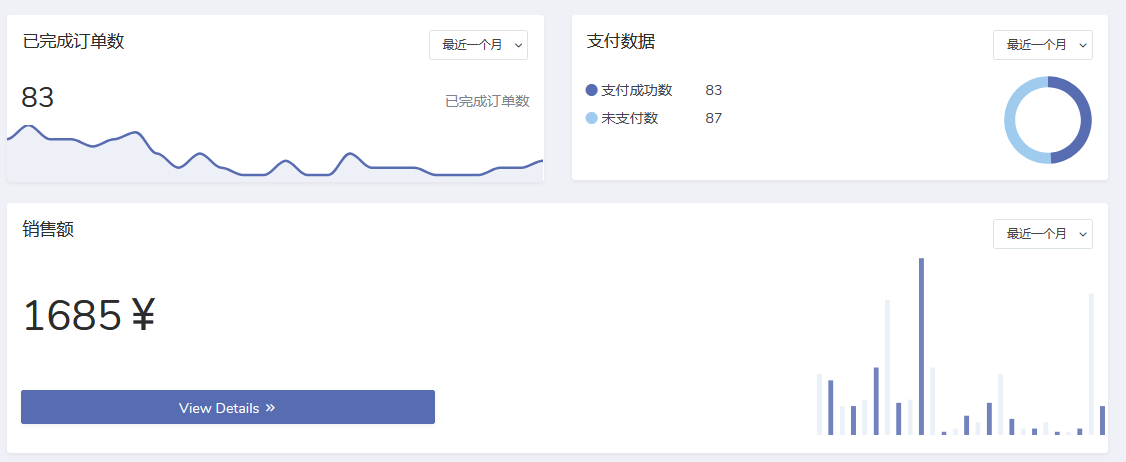Click the gray 已完成订单数 chart label
The width and height of the screenshot is (1126, 462).
pos(487,101)
